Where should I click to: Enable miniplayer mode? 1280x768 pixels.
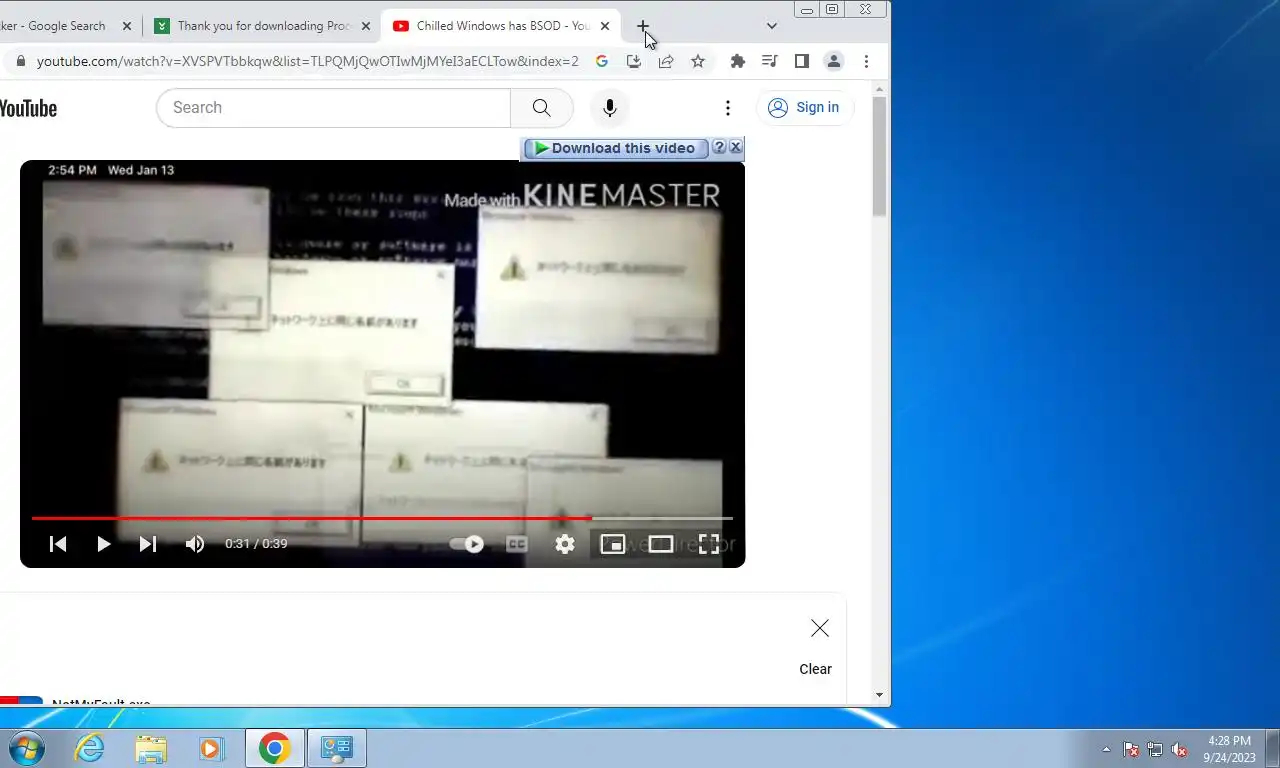tap(613, 544)
